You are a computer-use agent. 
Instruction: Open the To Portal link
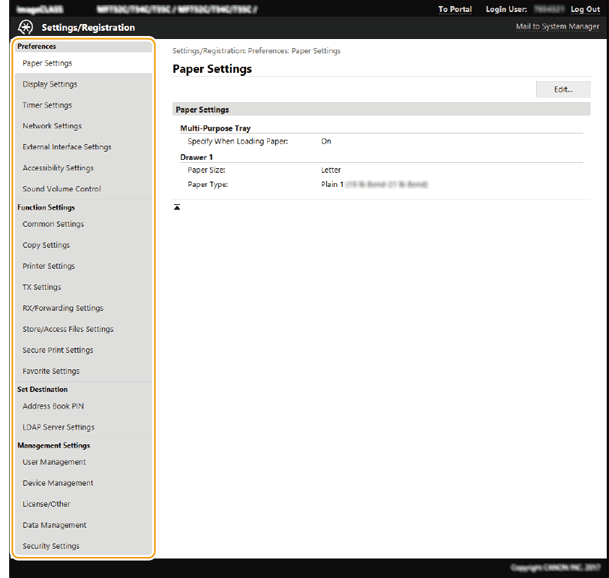tap(455, 9)
